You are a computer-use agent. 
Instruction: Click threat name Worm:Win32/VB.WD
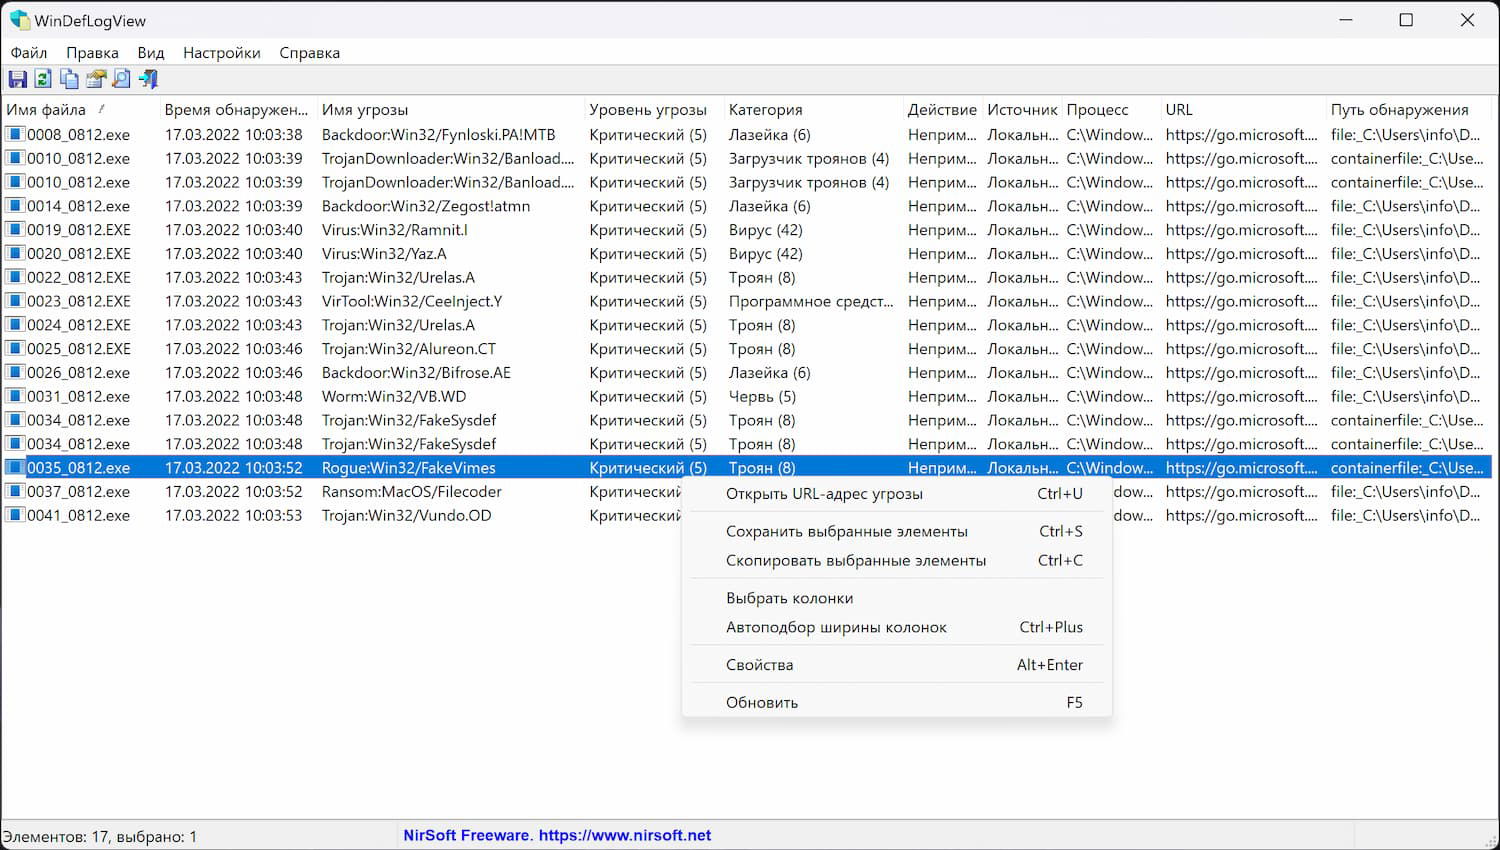(x=394, y=396)
